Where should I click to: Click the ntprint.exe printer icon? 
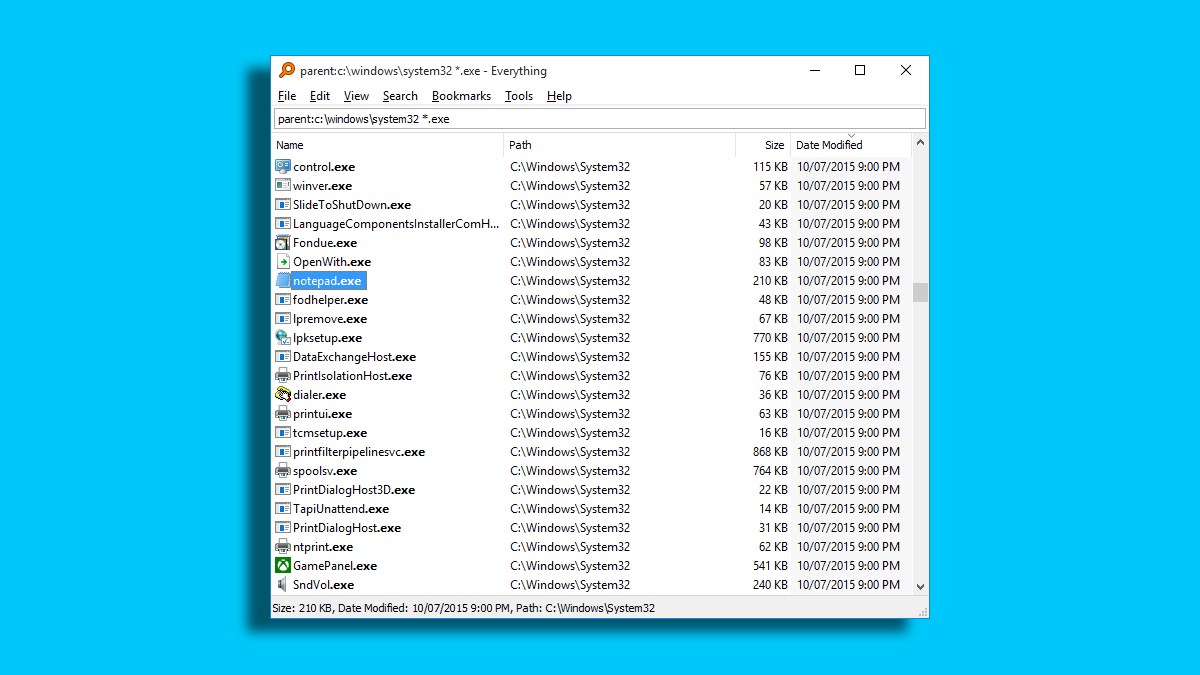(x=283, y=547)
